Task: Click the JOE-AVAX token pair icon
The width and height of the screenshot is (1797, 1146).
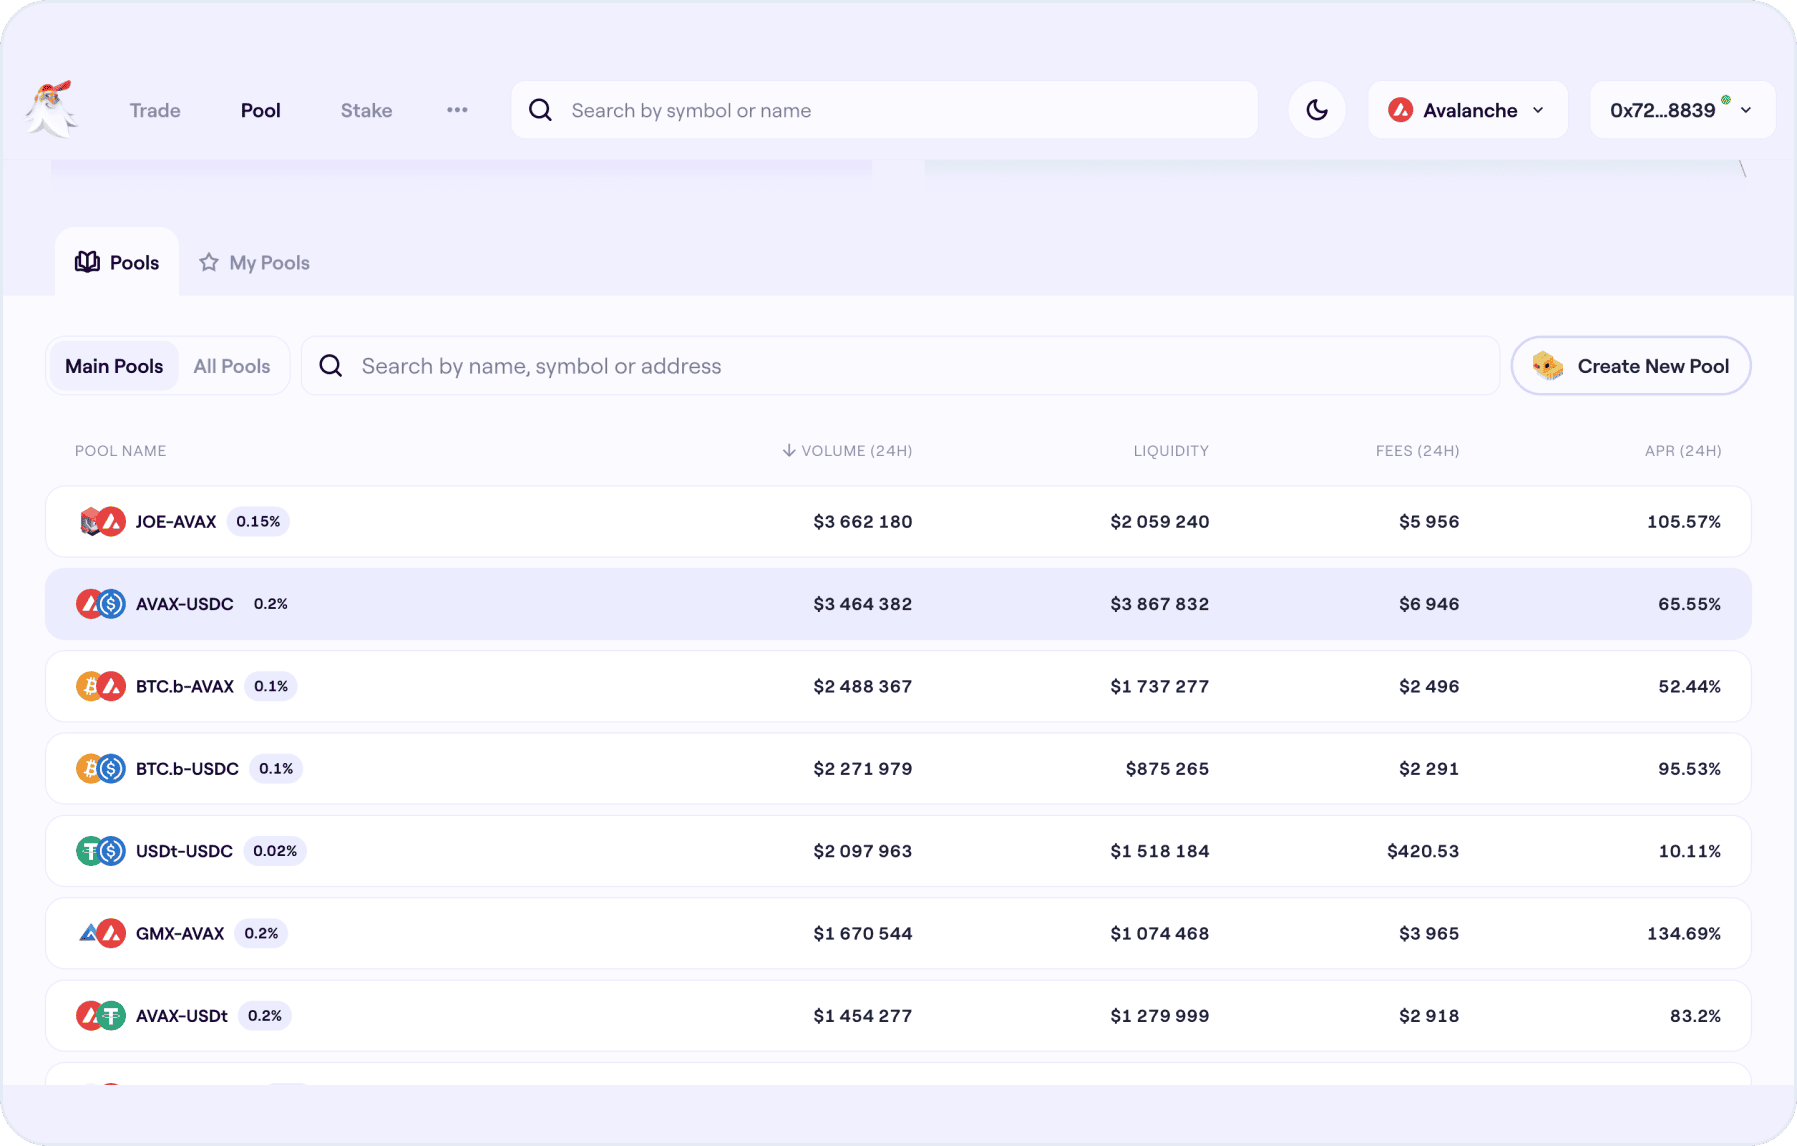Action: click(x=101, y=521)
